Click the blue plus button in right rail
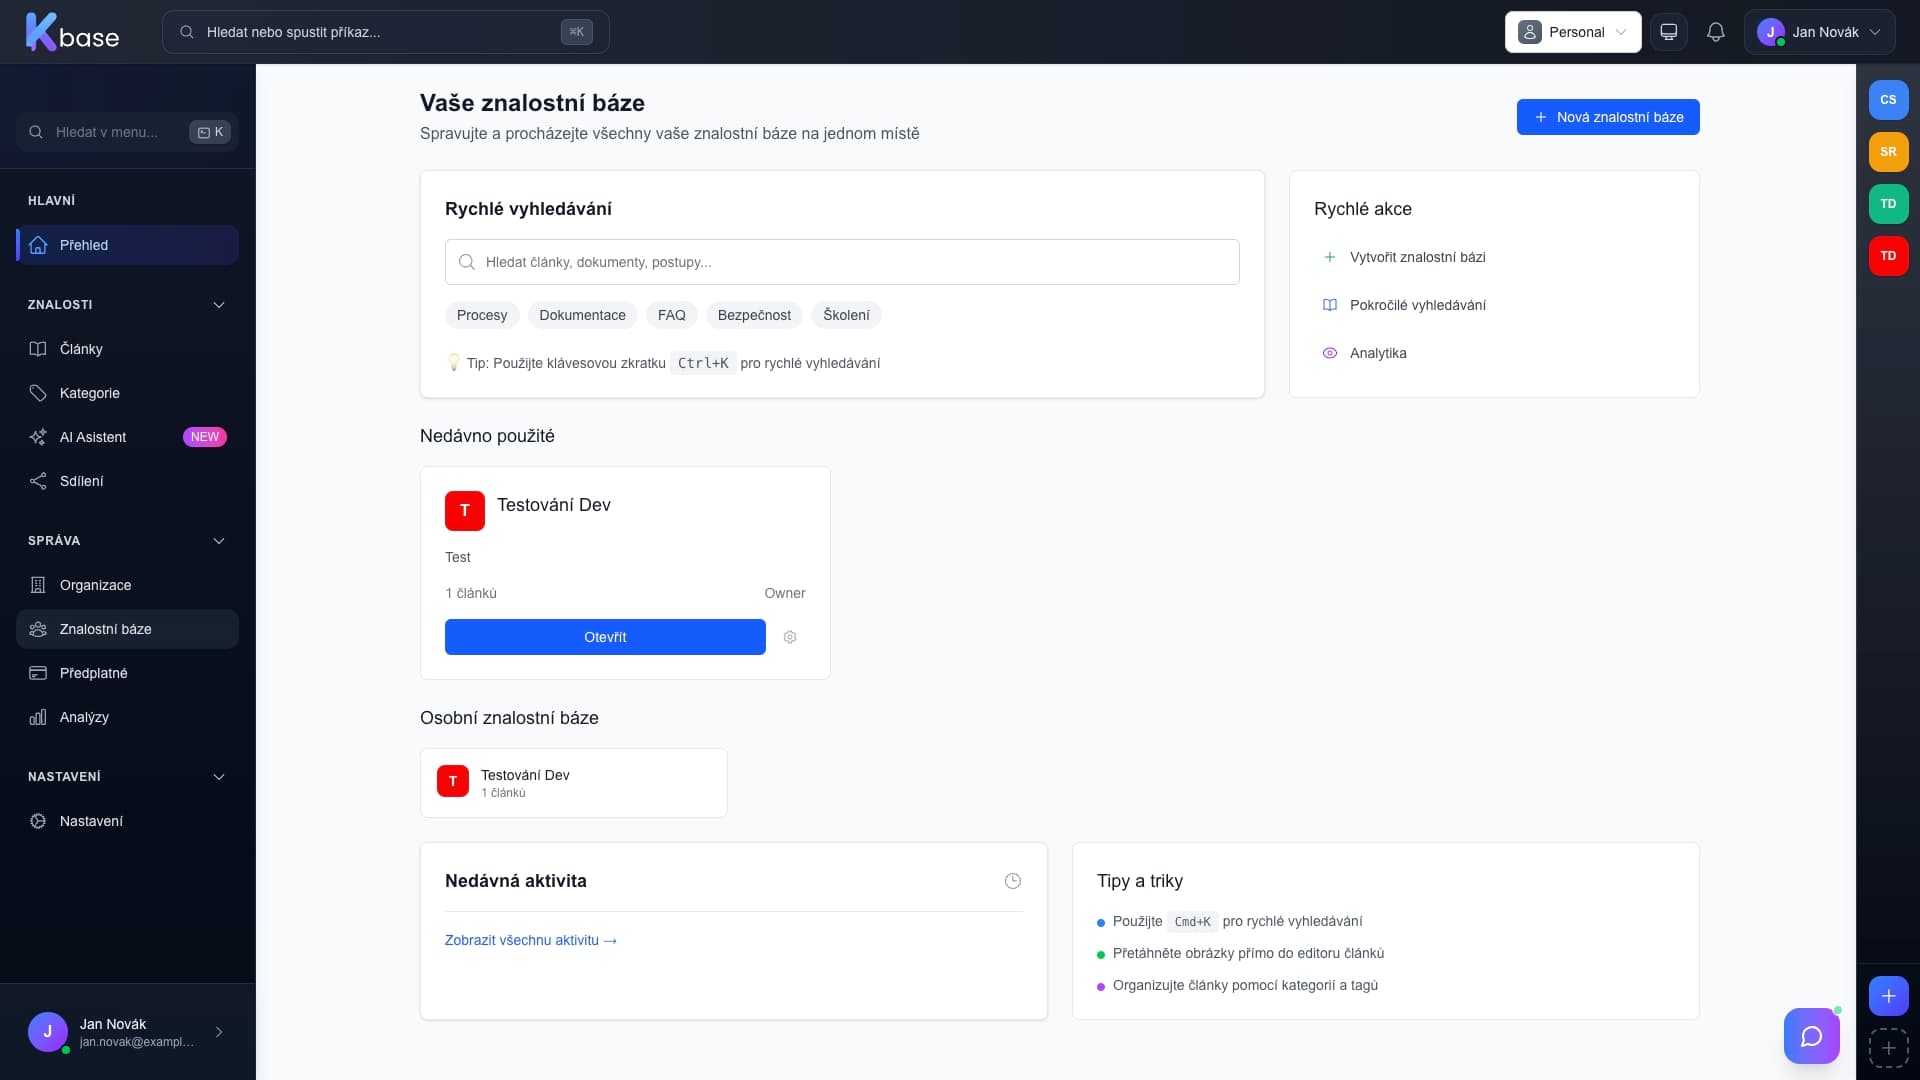This screenshot has height=1080, width=1920. pyautogui.click(x=1888, y=996)
